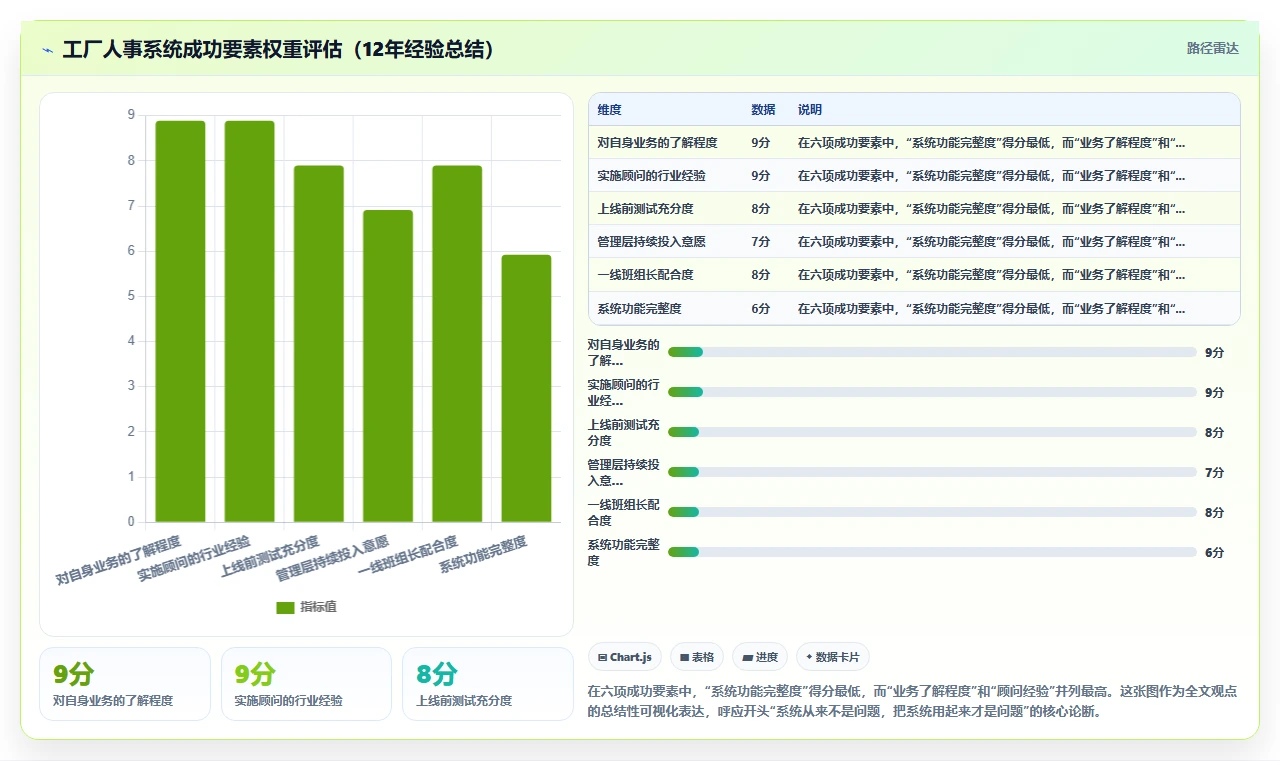Image resolution: width=1280 pixels, height=761 pixels.
Task: Click the 数据 column header
Action: pos(763,110)
